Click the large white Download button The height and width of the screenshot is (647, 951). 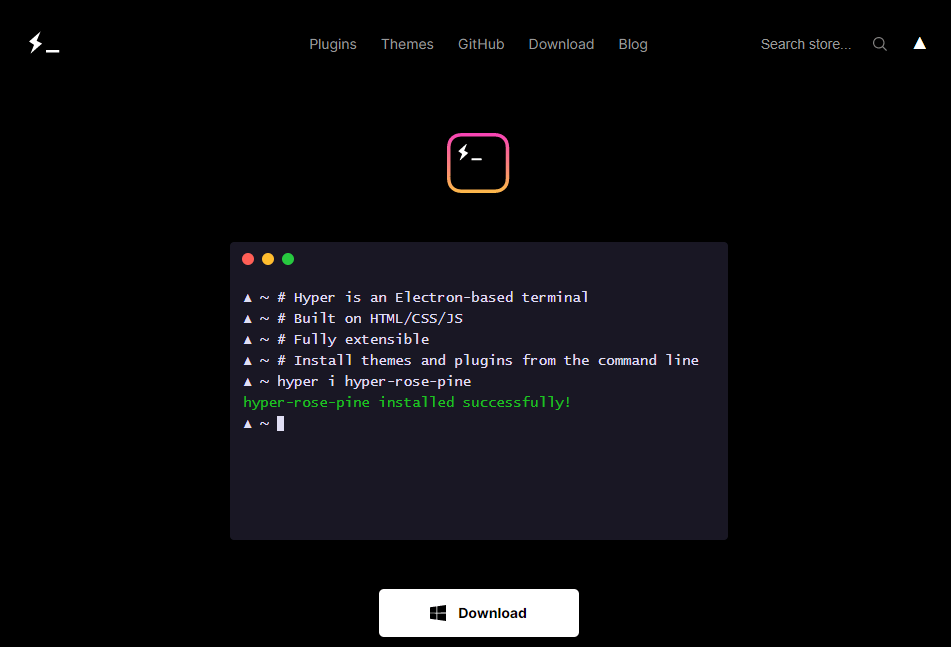click(x=479, y=612)
